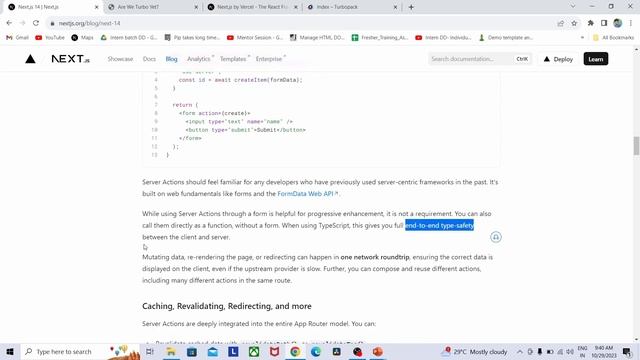
Task: Open Google Chrome on taskbar
Action: coord(295,351)
